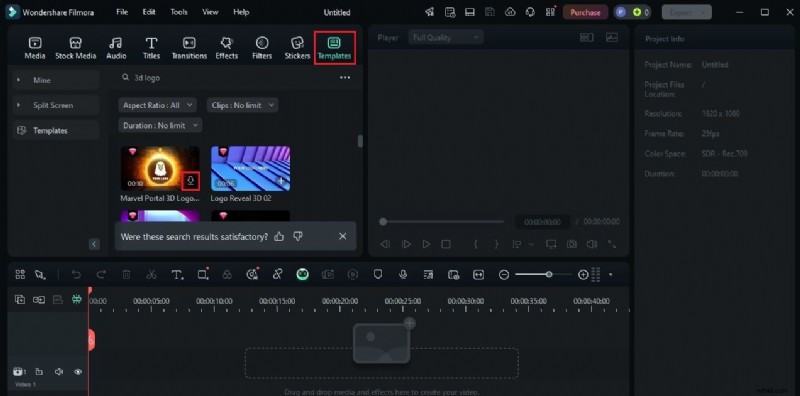The image size is (800, 396).
Task: Click the Split scissors icon
Action: tap(151, 275)
